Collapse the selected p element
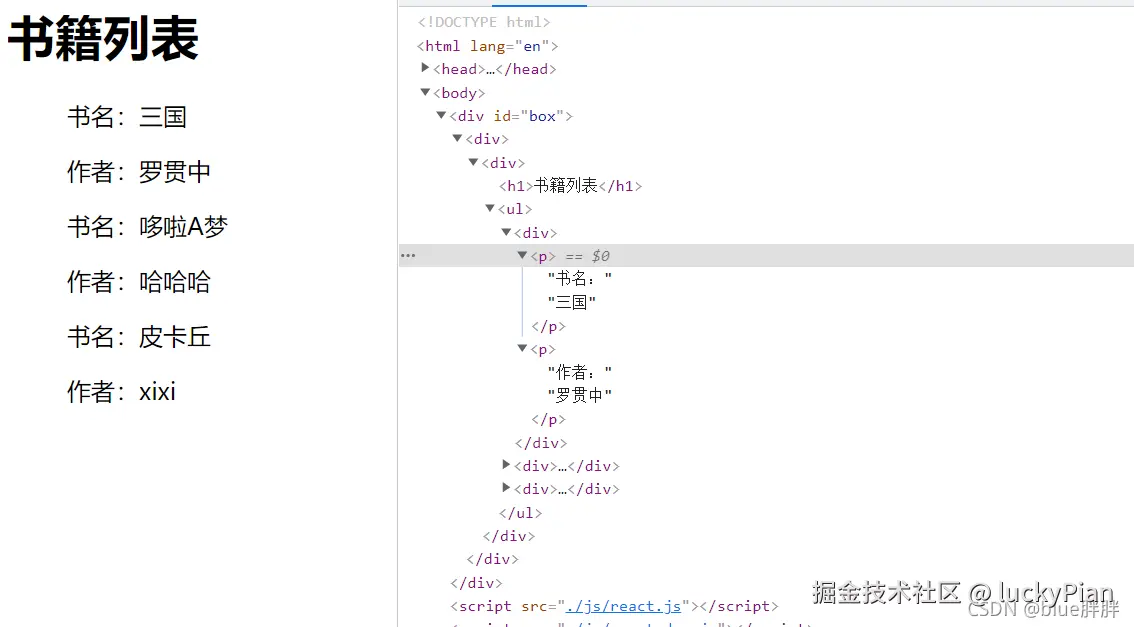1134x627 pixels. click(x=522, y=255)
